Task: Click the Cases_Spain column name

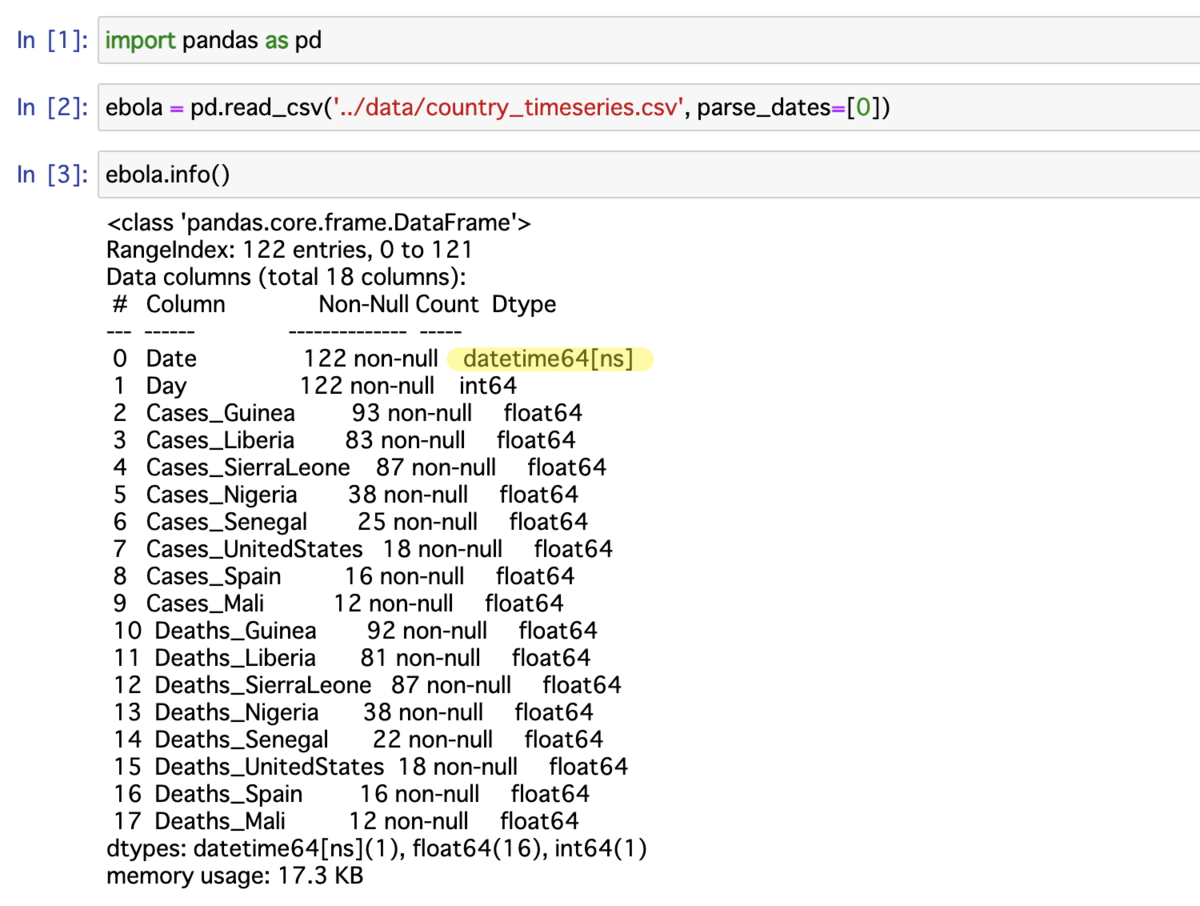Action: (x=214, y=576)
